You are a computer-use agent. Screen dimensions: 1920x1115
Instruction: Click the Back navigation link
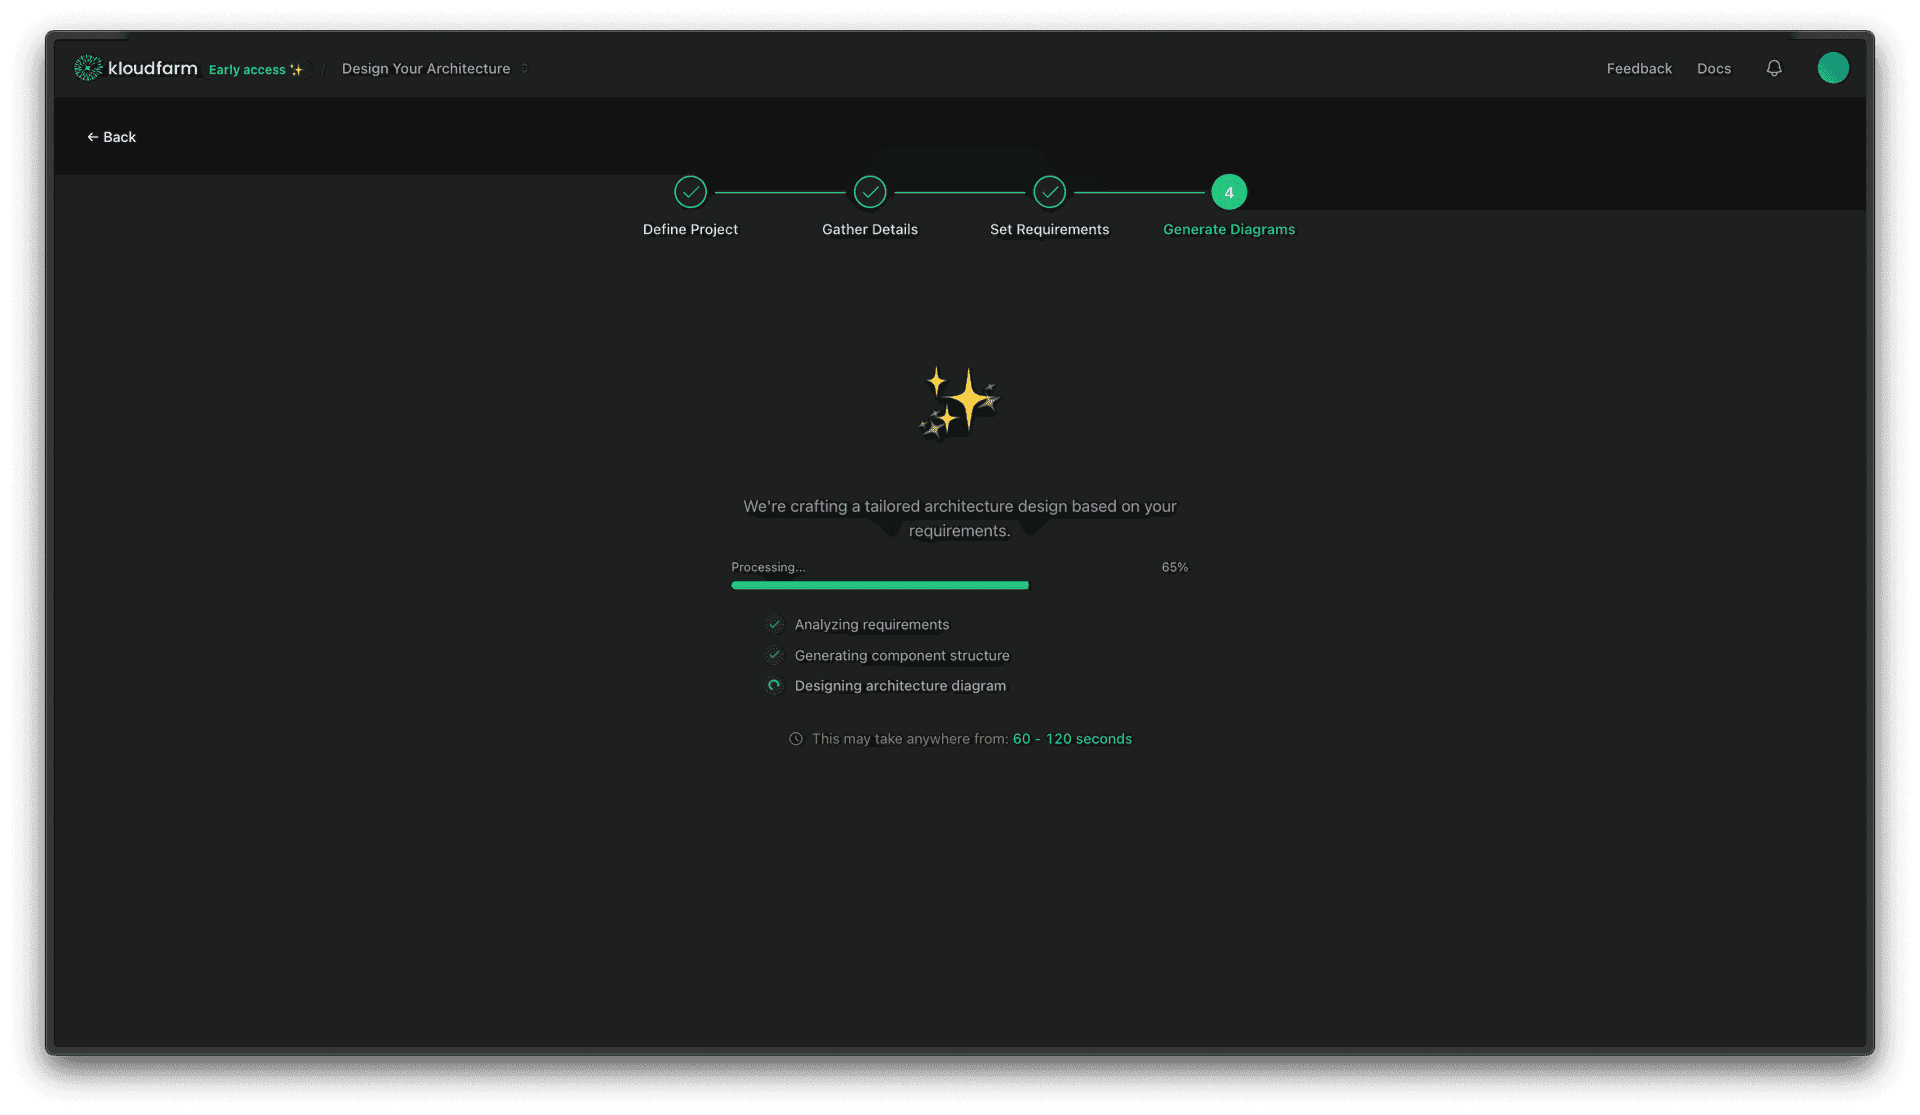click(x=111, y=136)
